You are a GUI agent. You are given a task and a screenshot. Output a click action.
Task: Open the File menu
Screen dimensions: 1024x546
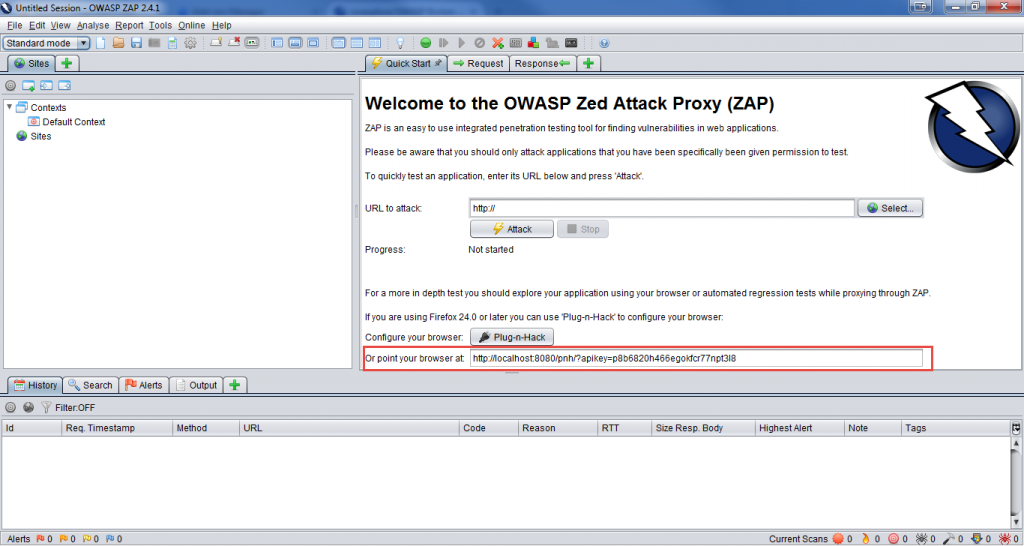(14, 25)
